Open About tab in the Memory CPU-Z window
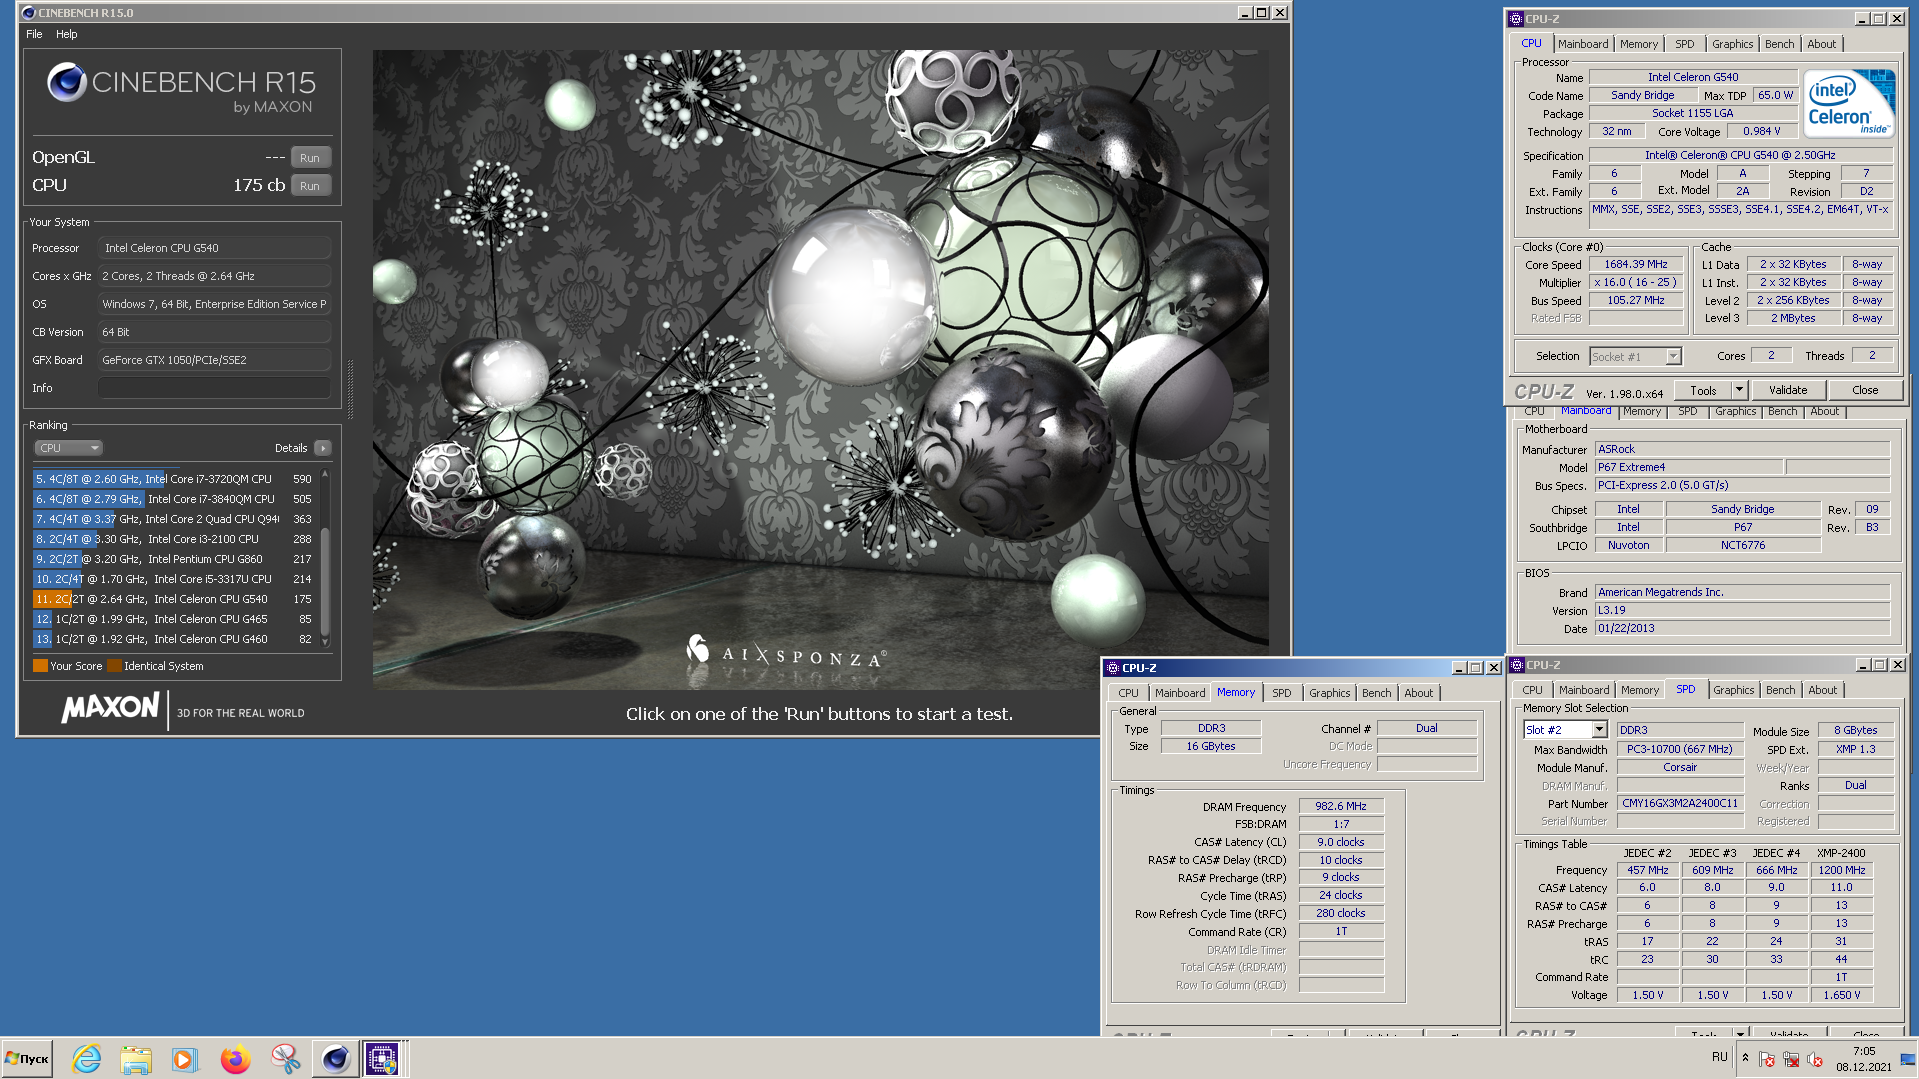This screenshot has height=1079, width=1919. click(1418, 693)
